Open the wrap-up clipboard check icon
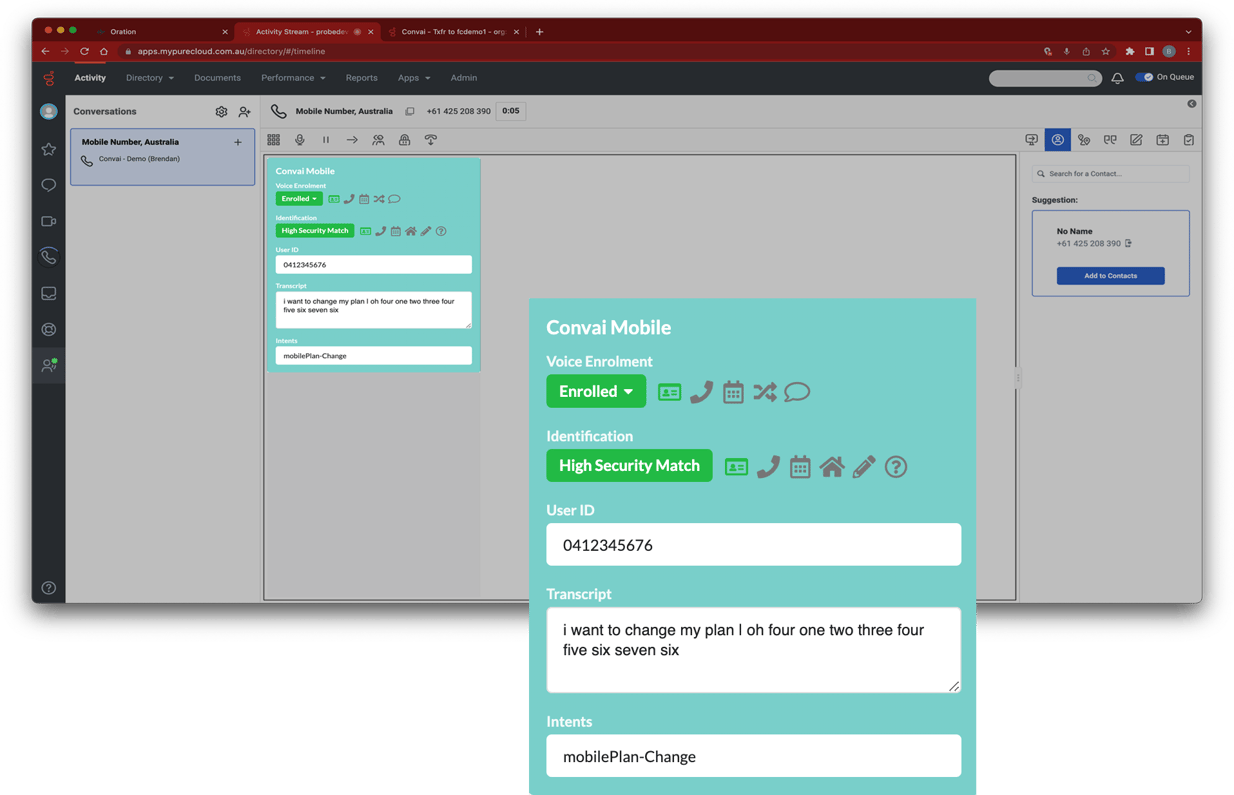The image size is (1234, 795). tap(1188, 140)
